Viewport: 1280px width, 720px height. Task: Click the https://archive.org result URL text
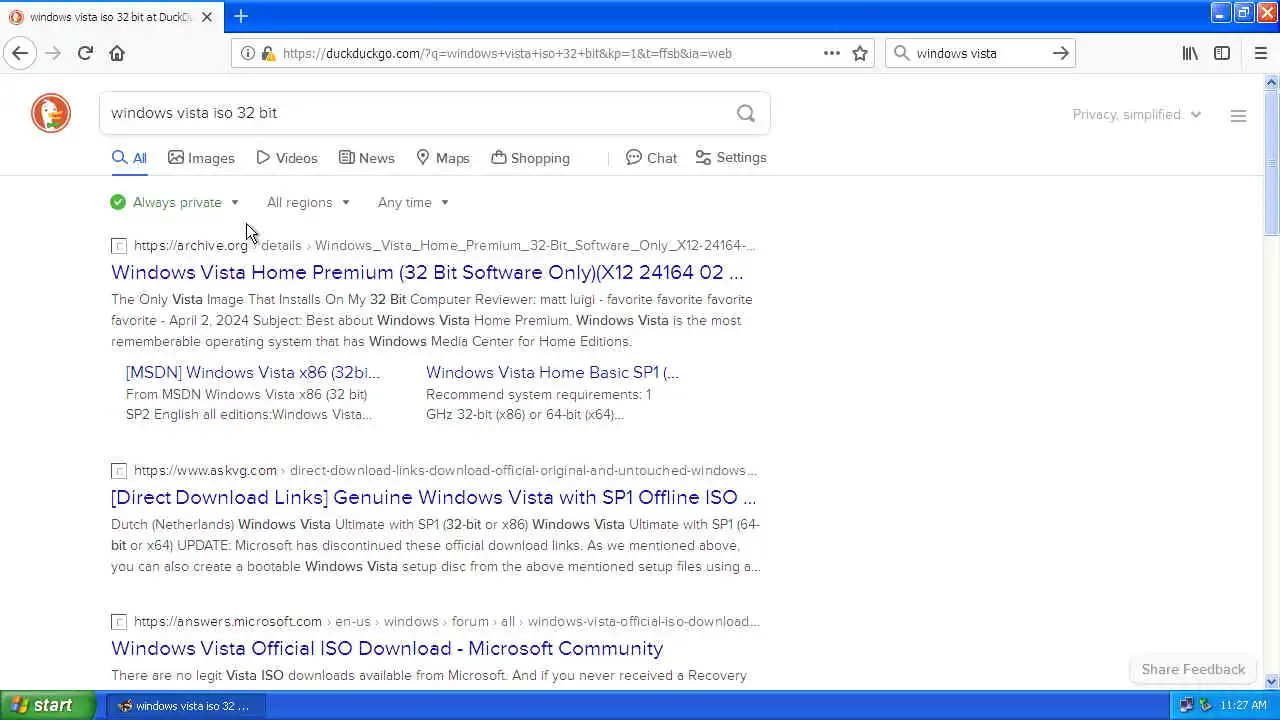[x=191, y=245]
